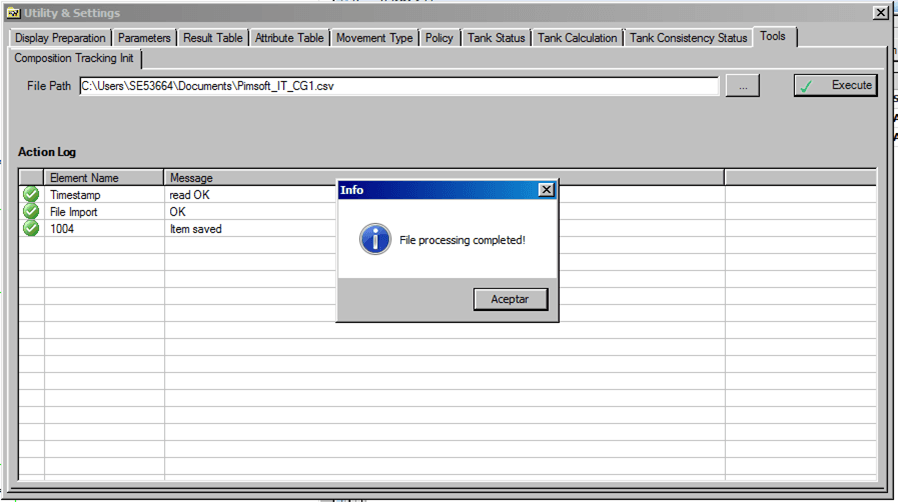
Task: Select the 1004 element cell
Action: (104, 228)
